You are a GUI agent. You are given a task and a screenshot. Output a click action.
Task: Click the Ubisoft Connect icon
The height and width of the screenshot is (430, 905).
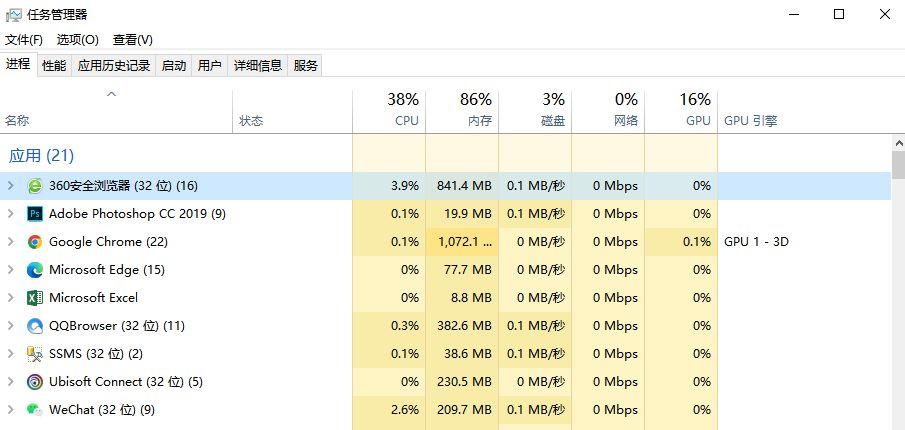pyautogui.click(x=35, y=382)
